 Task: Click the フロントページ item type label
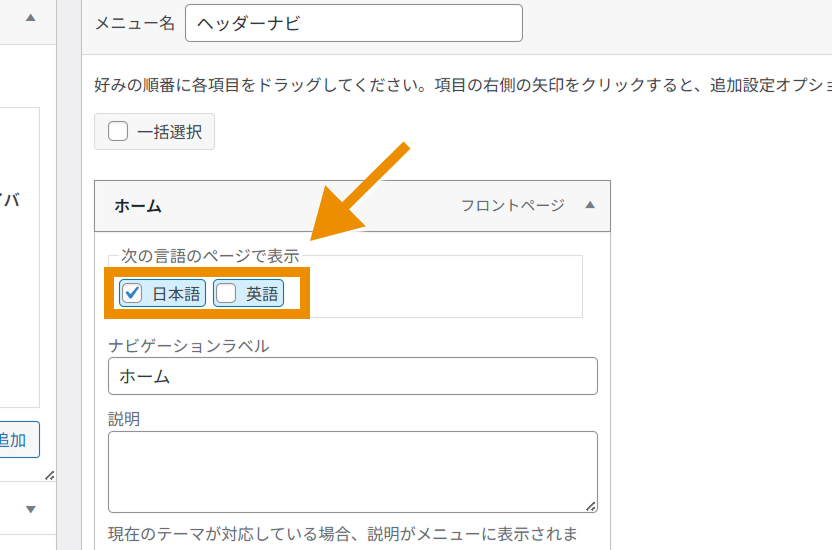tap(512, 206)
